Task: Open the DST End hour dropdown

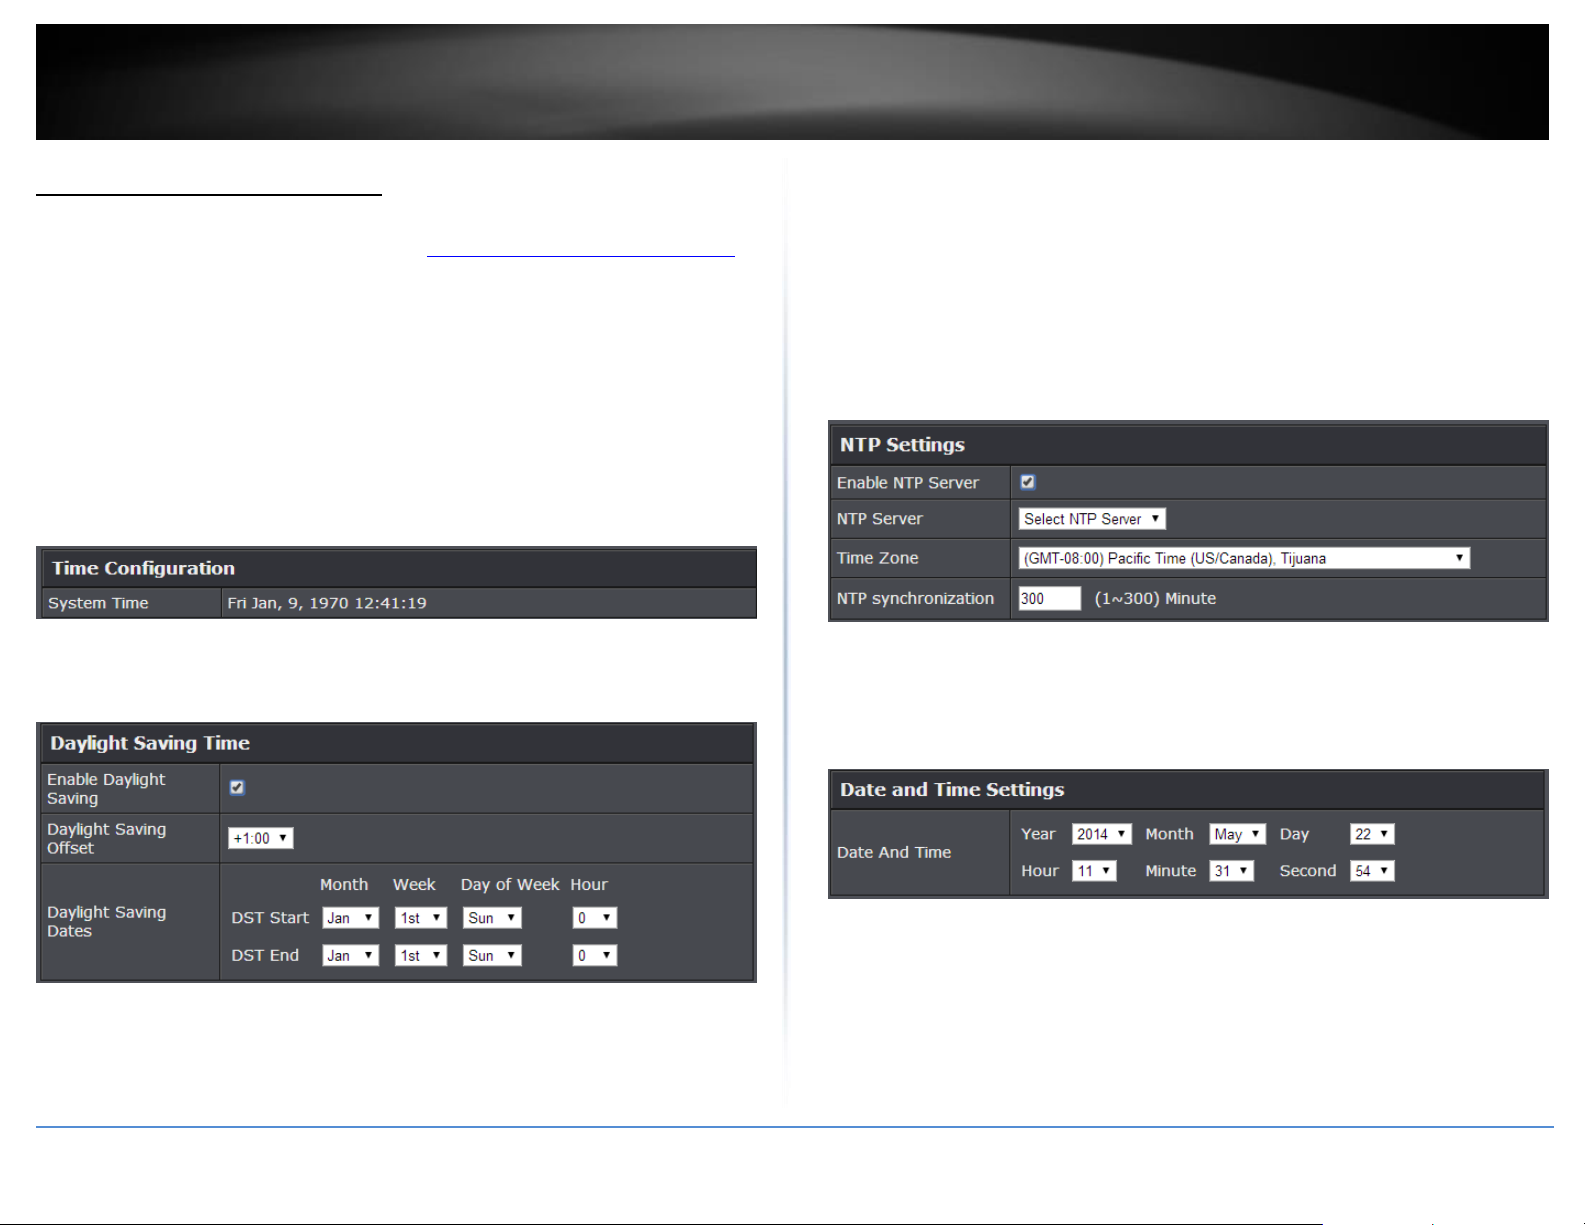Action: 595,955
